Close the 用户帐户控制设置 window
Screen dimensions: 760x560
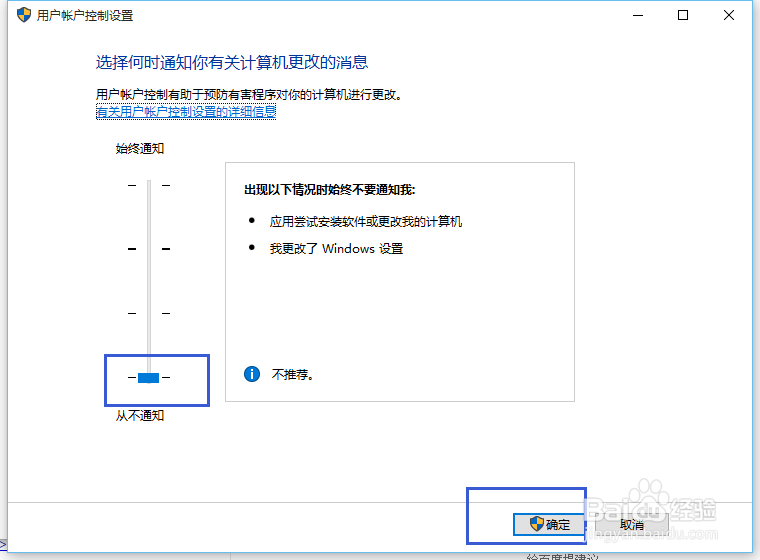click(728, 16)
